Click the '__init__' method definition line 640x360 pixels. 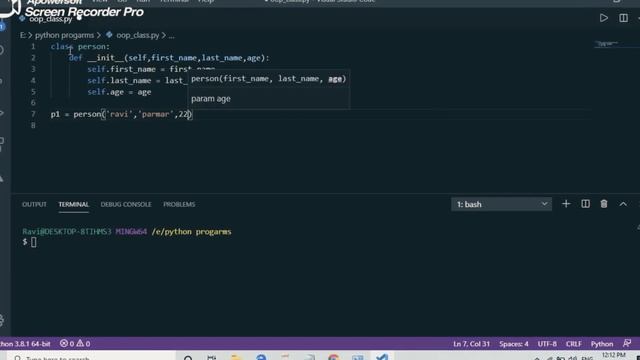169,58
